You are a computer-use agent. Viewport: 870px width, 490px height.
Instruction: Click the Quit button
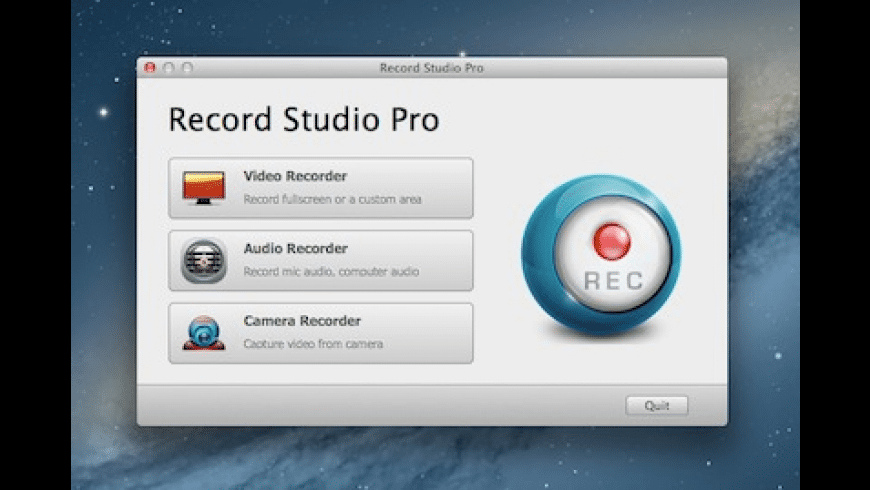[657, 406]
